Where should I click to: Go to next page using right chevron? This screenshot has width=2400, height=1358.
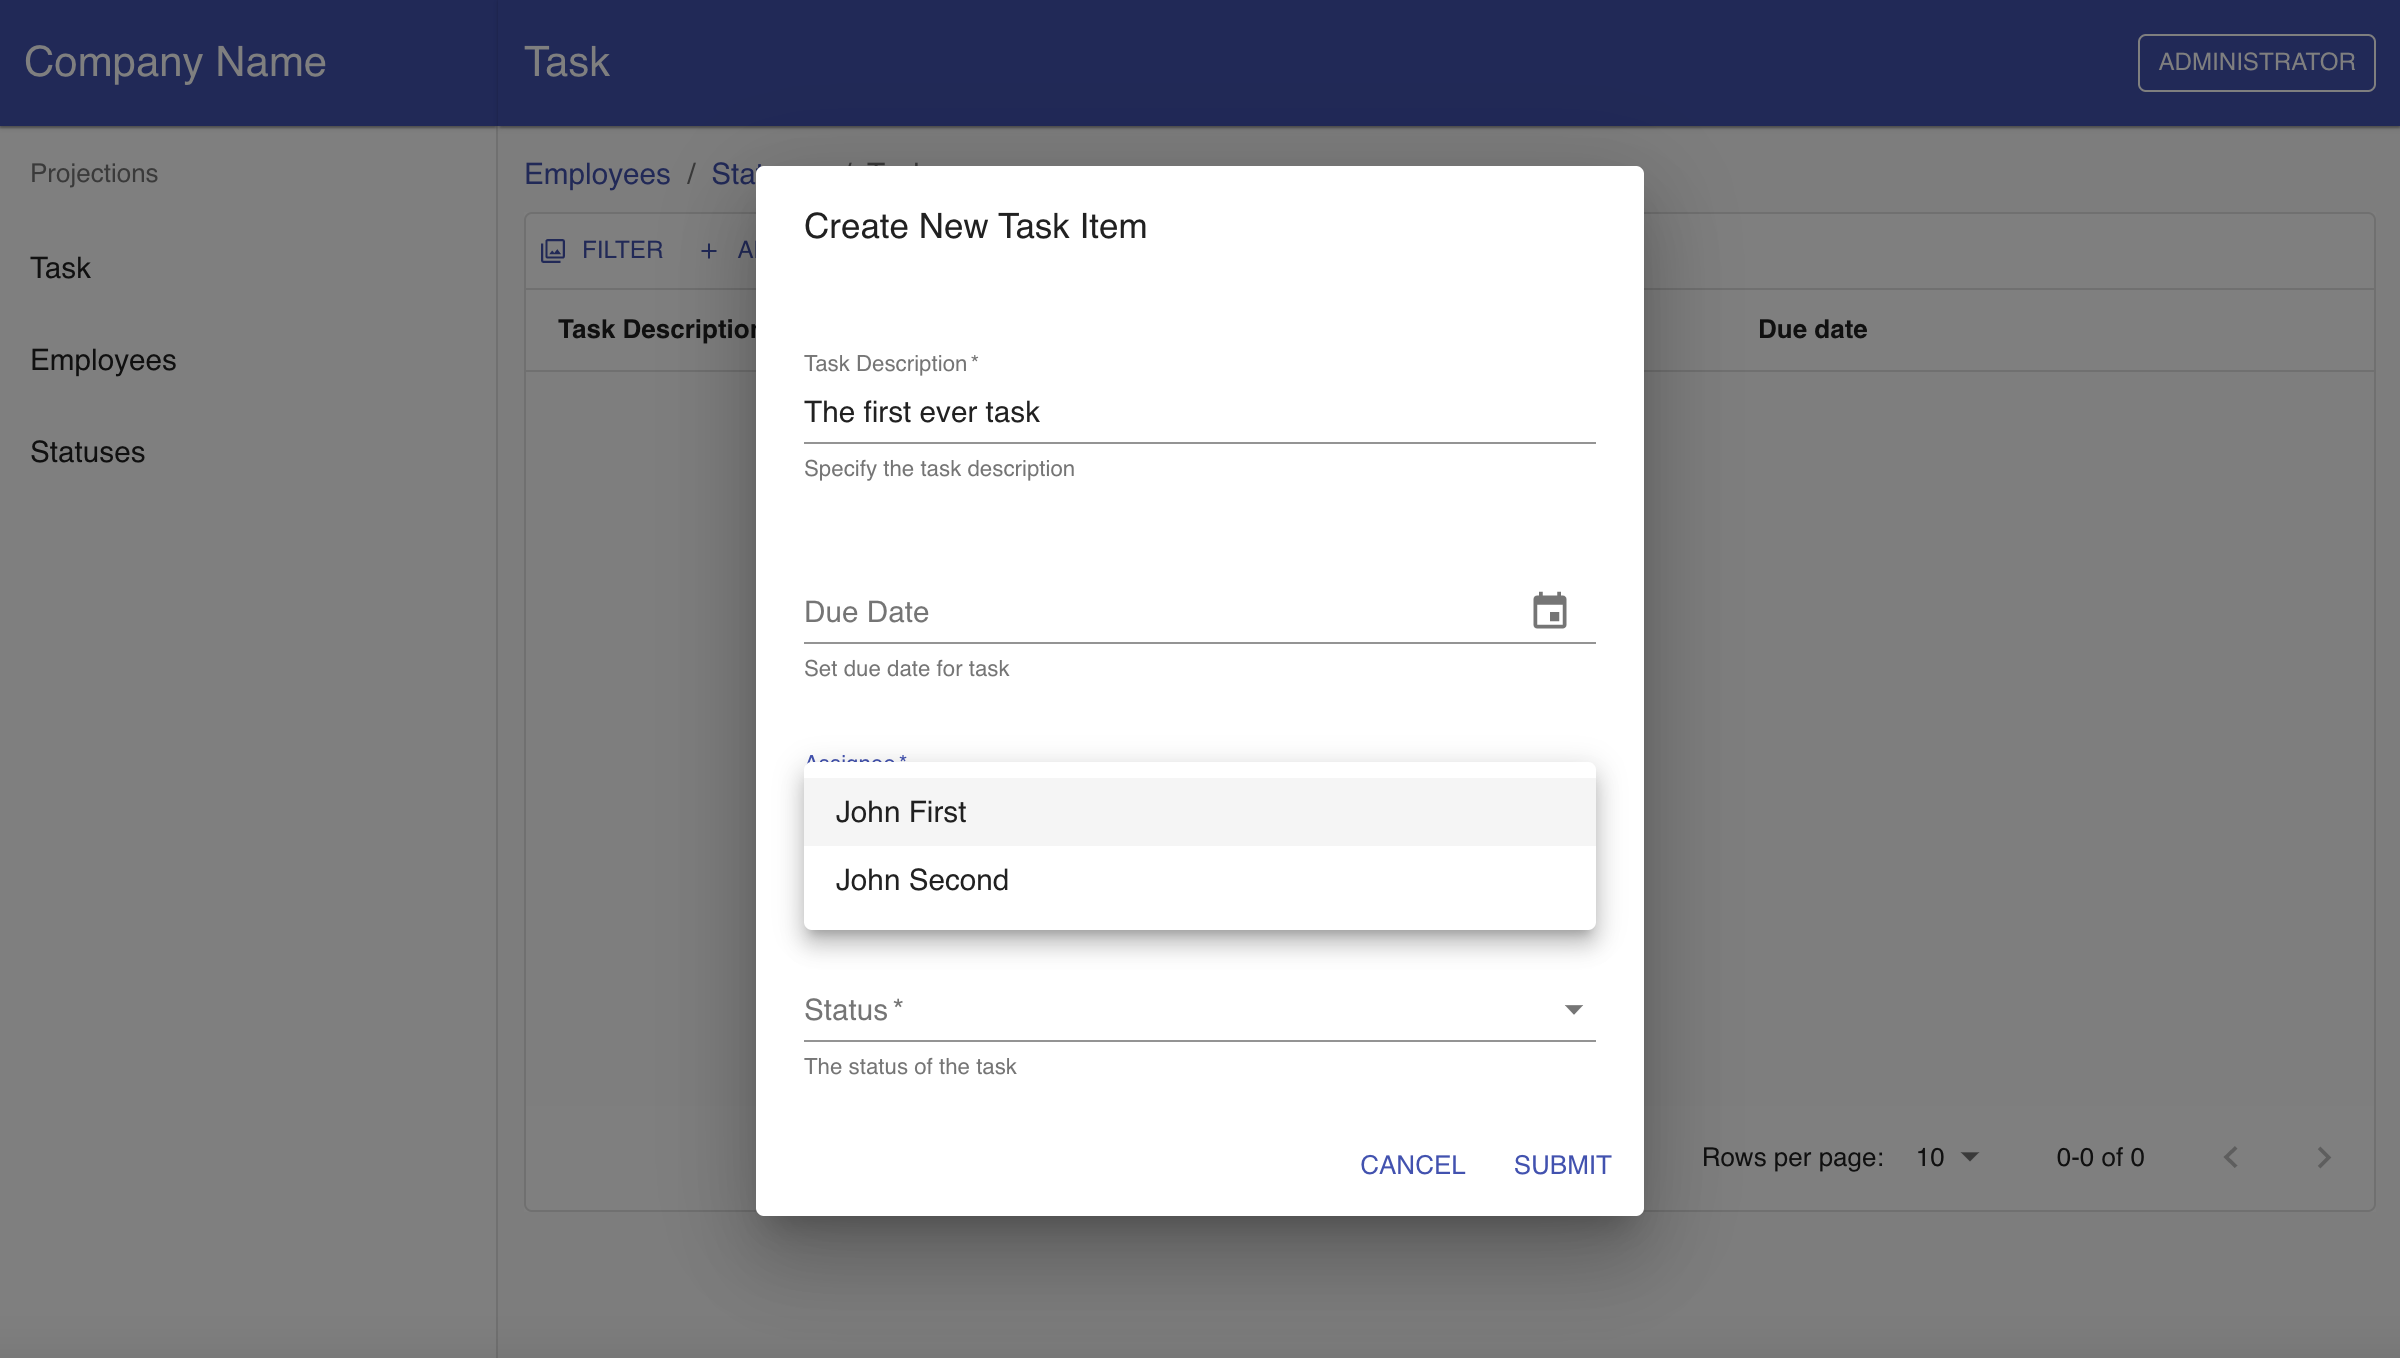tap(2322, 1157)
